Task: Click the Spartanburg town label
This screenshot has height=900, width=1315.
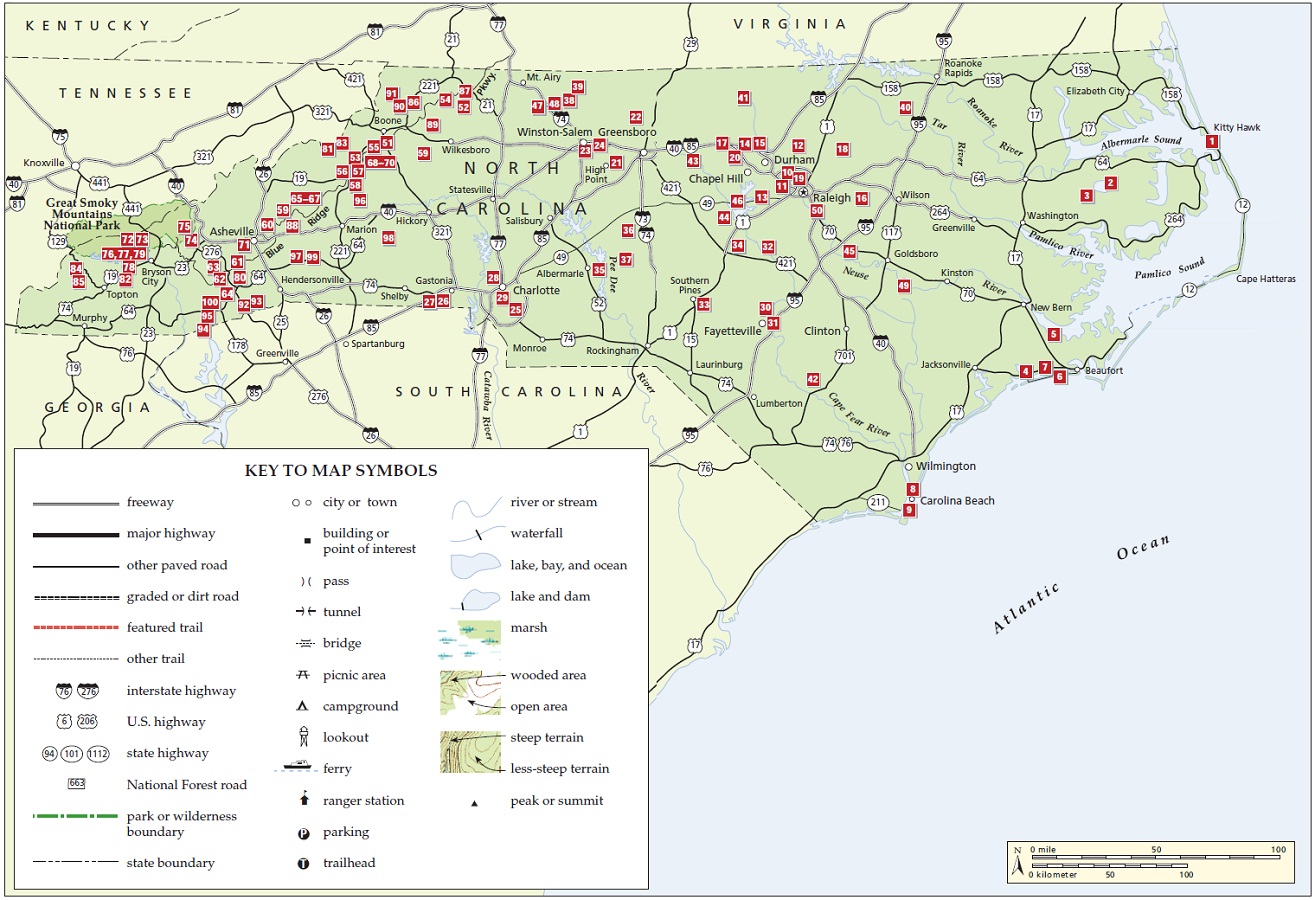Action: click(377, 344)
